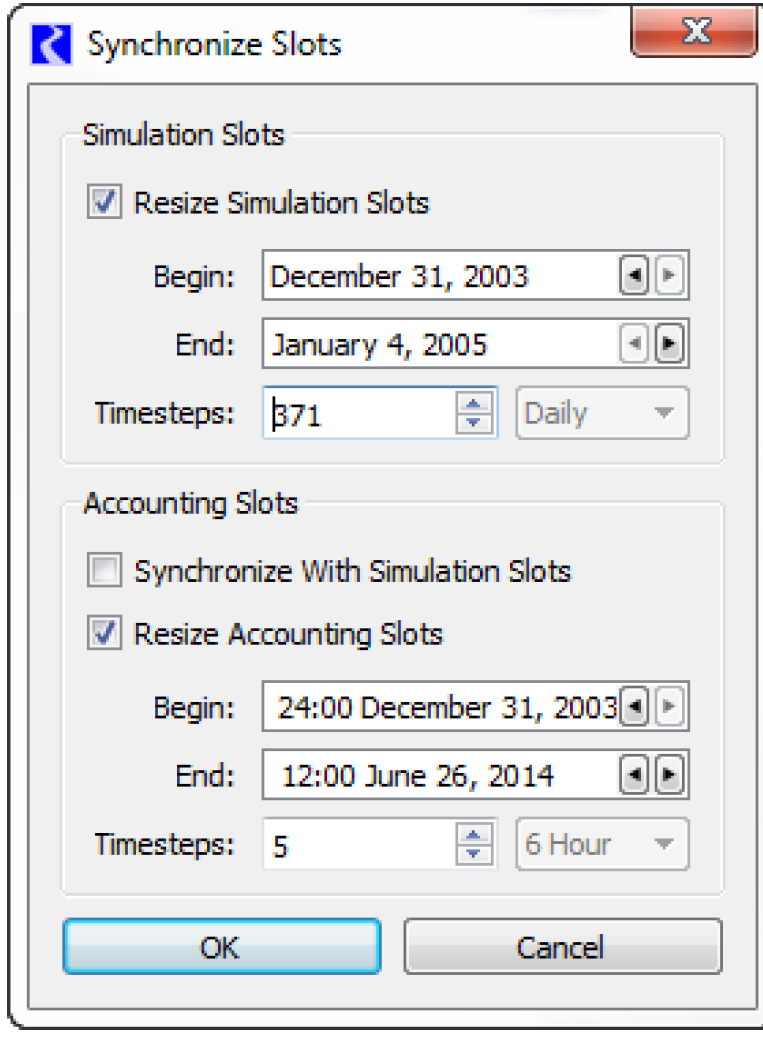
Task: Uncheck Resize Simulation Slots checkbox
Action: click(105, 204)
